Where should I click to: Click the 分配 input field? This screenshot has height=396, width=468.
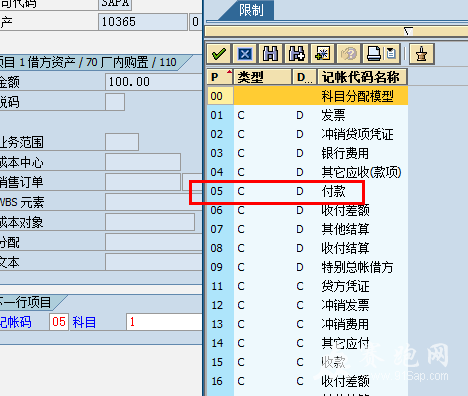click(x=154, y=242)
